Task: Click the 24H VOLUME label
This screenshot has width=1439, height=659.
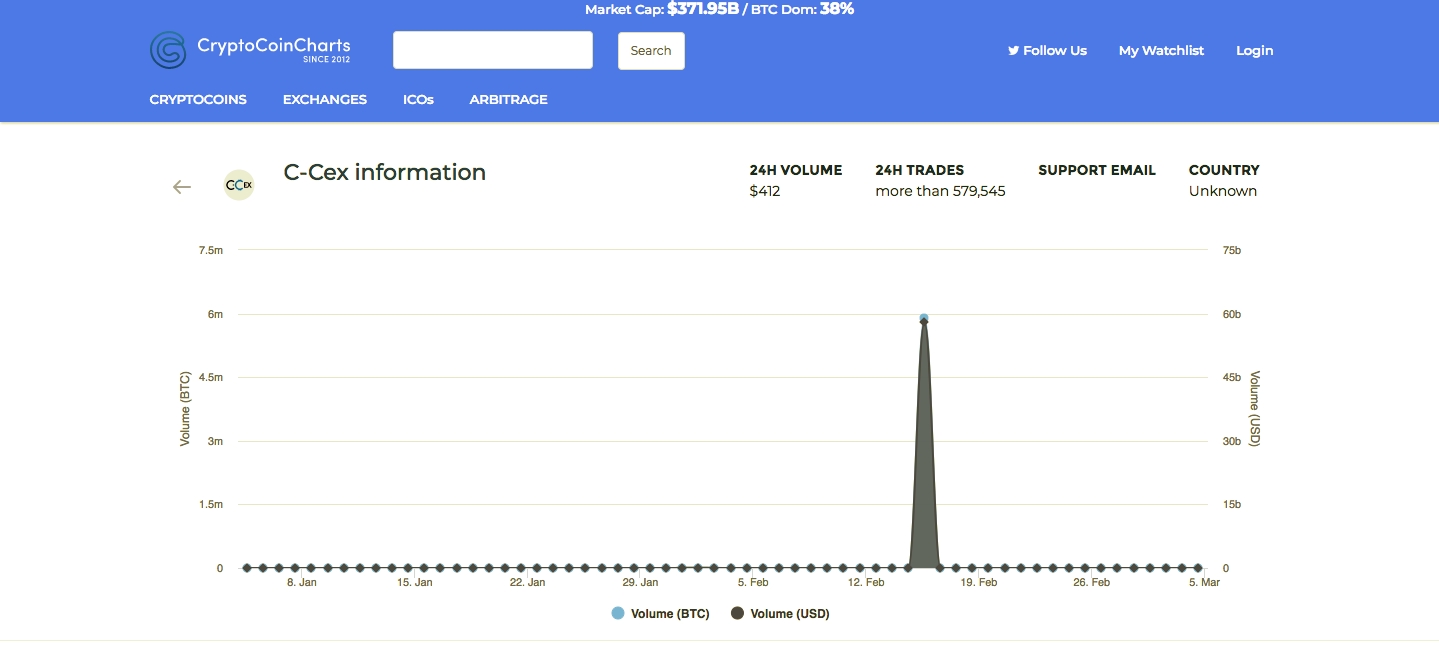Action: (x=796, y=170)
